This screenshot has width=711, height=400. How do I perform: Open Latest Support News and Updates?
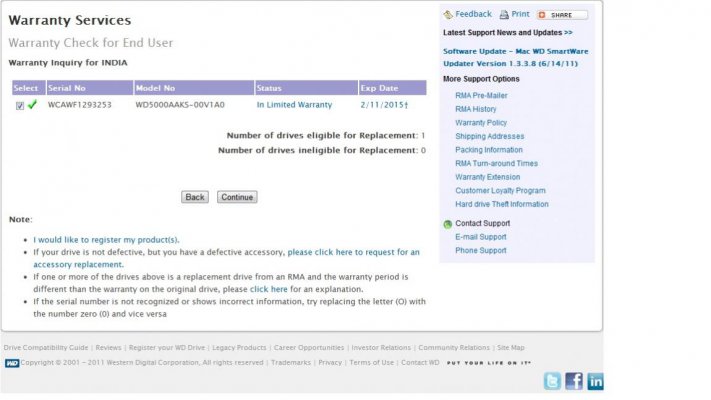tap(508, 33)
